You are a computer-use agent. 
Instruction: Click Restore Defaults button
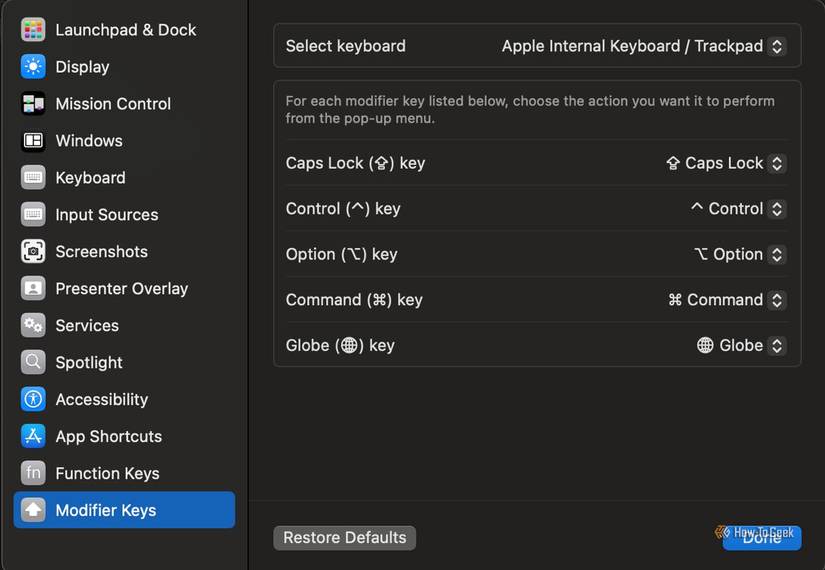pos(345,538)
